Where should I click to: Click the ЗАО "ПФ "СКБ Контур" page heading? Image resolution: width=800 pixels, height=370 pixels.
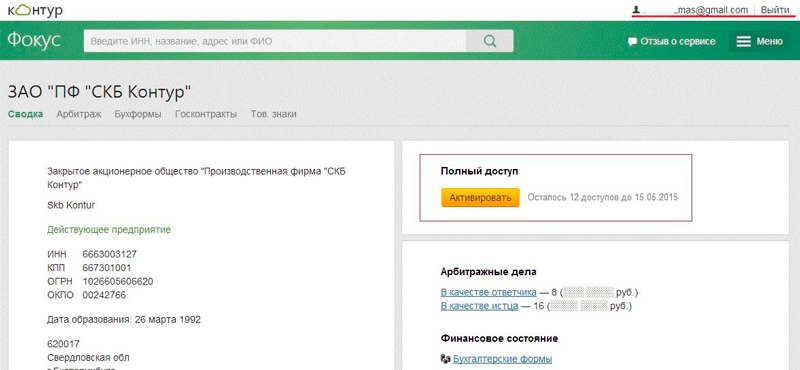(x=99, y=92)
